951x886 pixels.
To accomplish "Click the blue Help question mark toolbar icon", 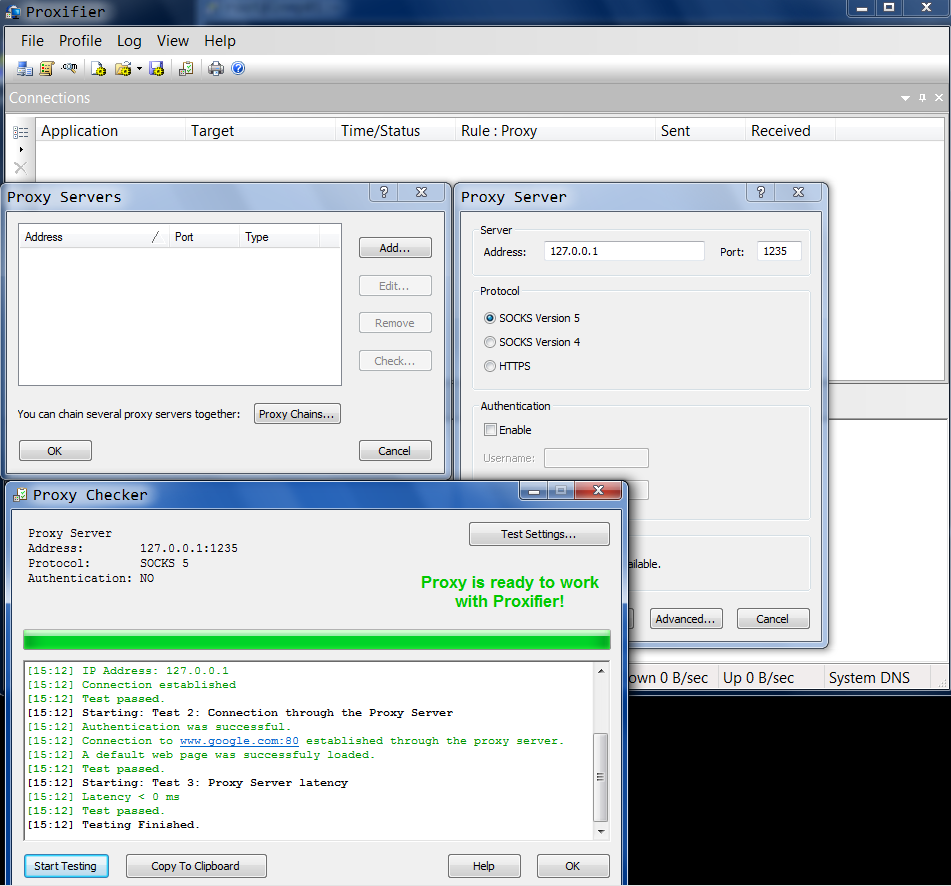I will point(238,69).
